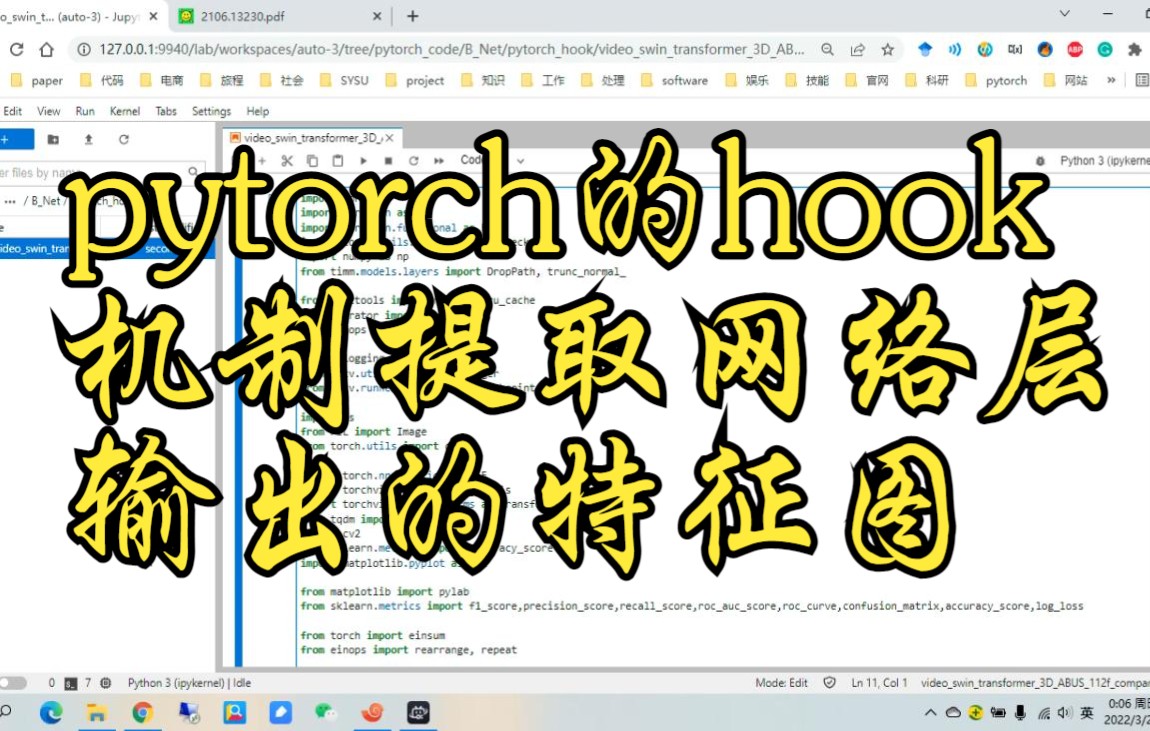This screenshot has width=1150, height=731.
Task: Click the filter files by name field
Action: (100, 173)
